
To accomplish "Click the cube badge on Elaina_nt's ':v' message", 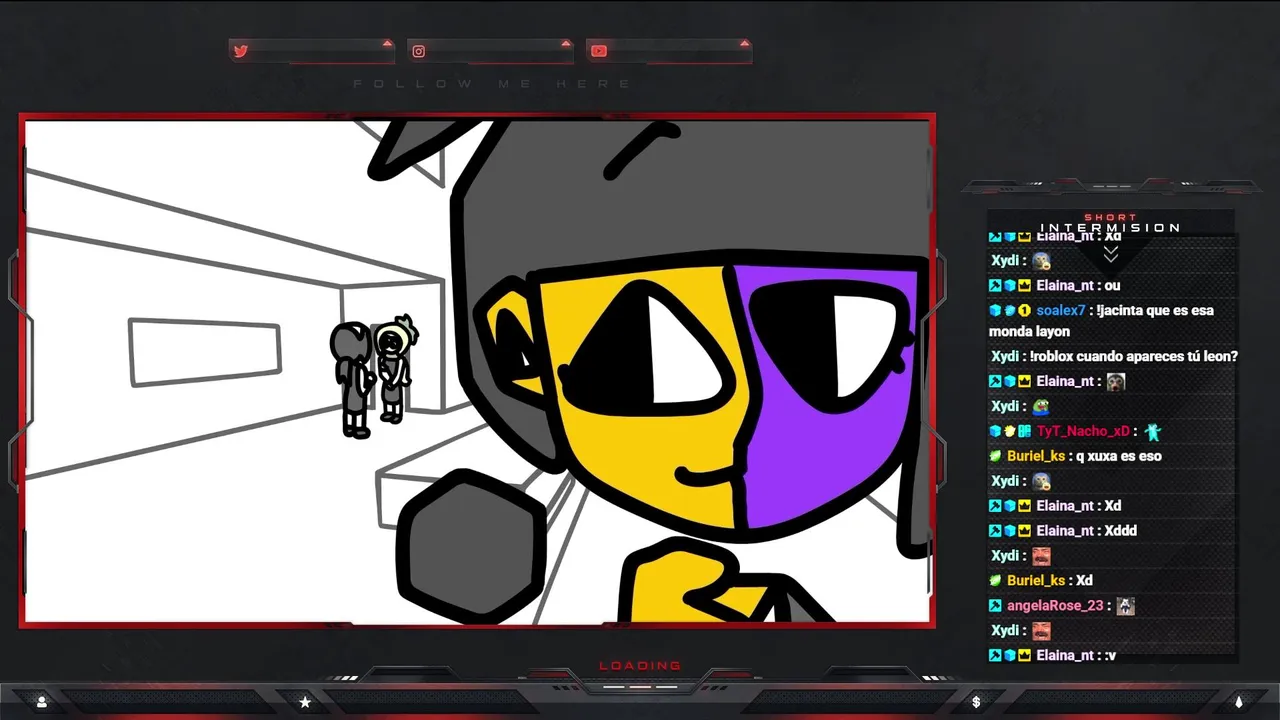I will [1010, 656].
